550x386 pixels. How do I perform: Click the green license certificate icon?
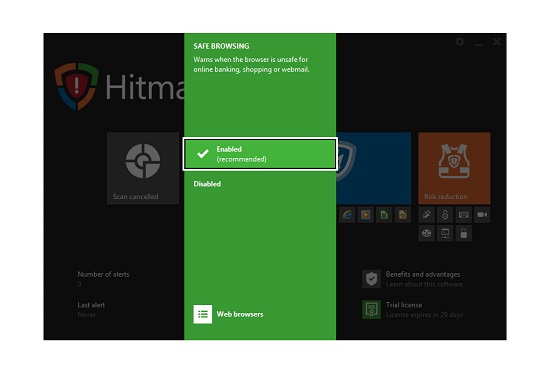371,310
